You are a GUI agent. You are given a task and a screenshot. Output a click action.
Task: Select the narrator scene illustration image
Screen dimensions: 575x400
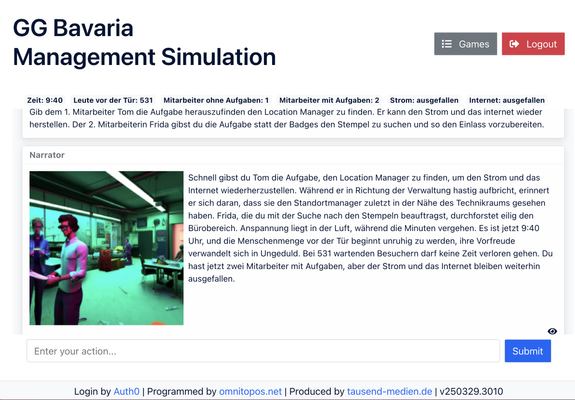point(106,248)
